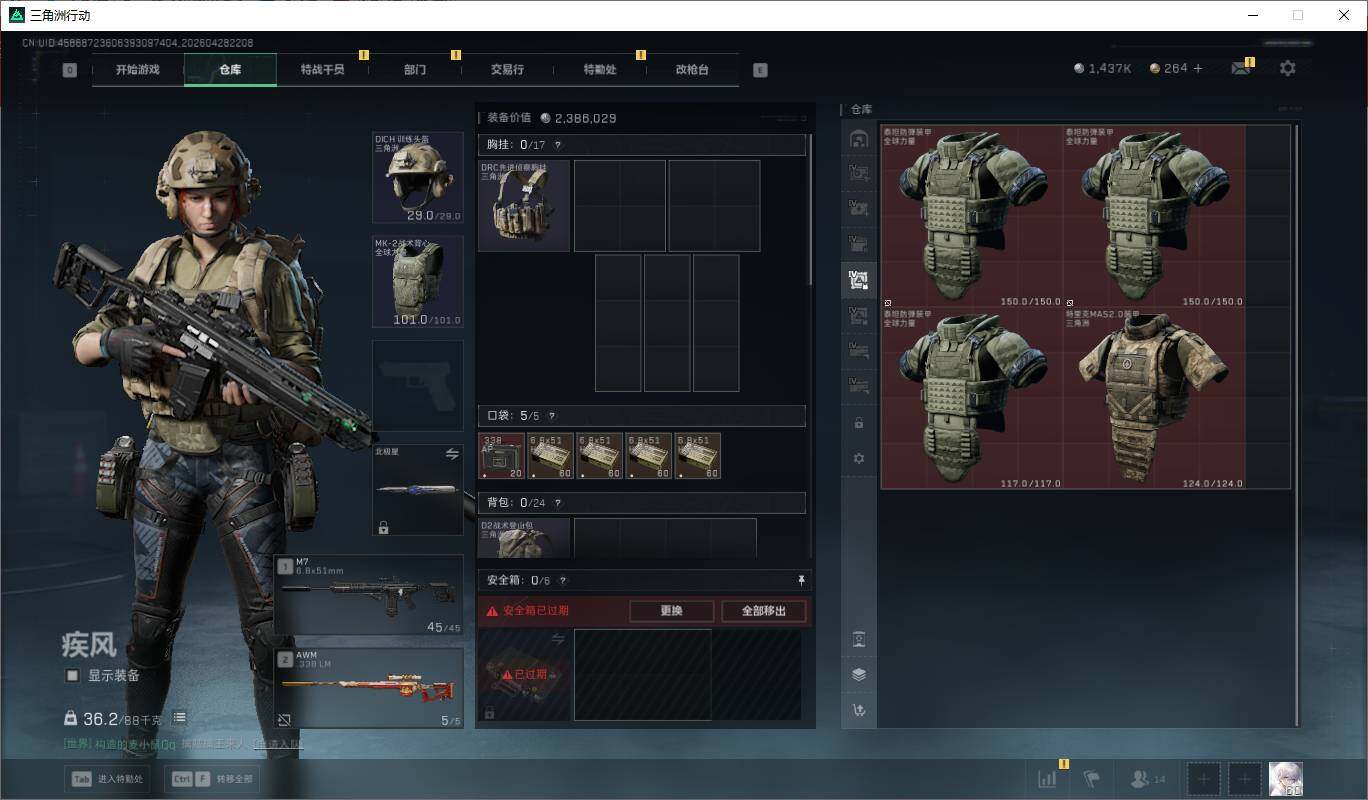Open the player avatar in the bottom bar
Image resolution: width=1368 pixels, height=800 pixels.
coord(1285,778)
